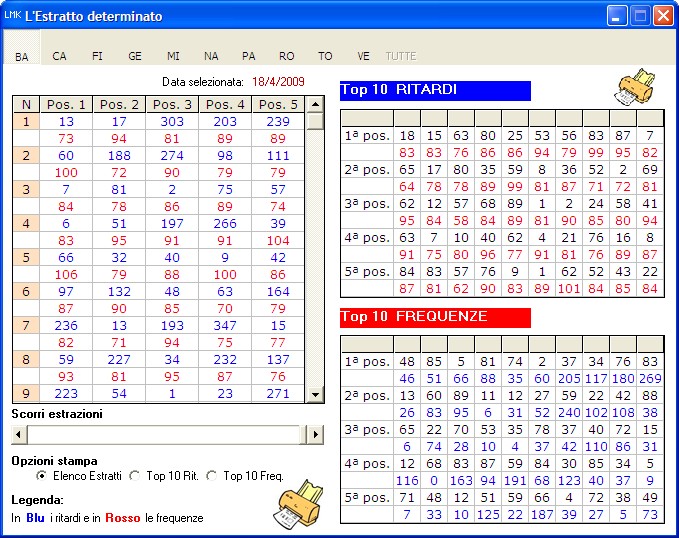Select the PA tab

click(249, 56)
